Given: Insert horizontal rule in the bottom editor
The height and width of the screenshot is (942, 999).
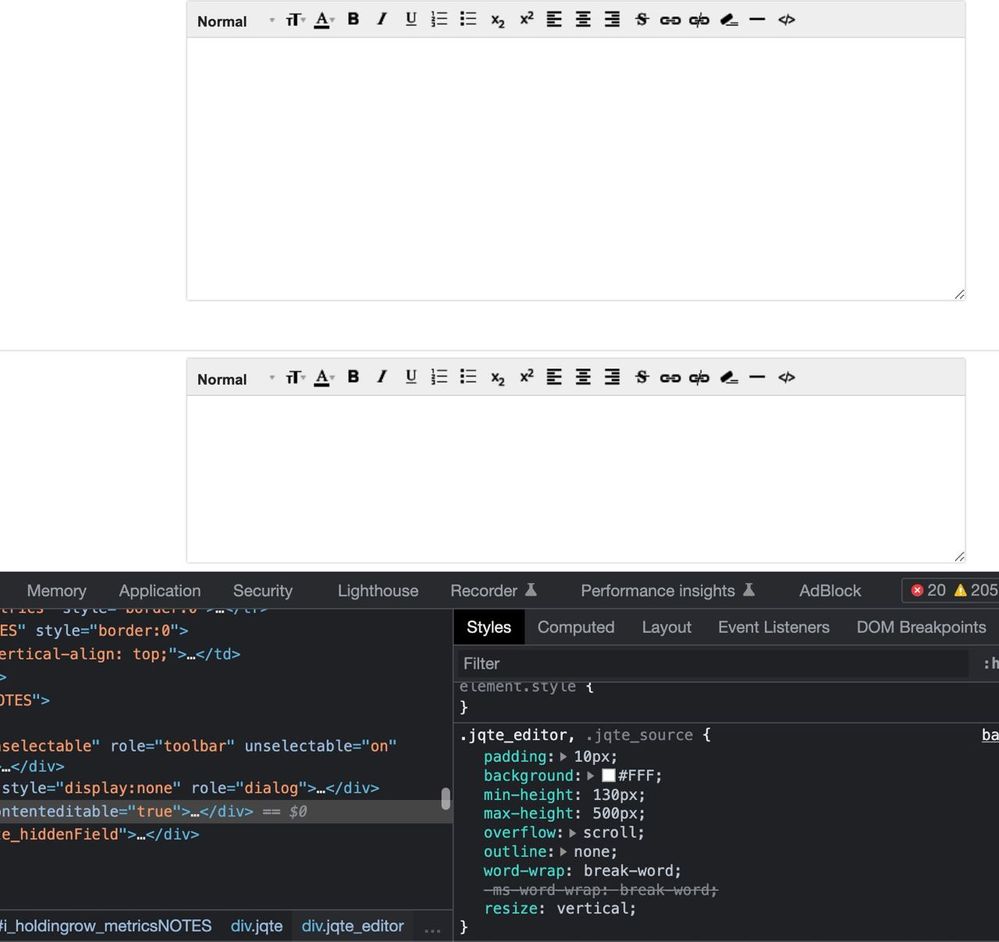Looking at the screenshot, I should [757, 377].
